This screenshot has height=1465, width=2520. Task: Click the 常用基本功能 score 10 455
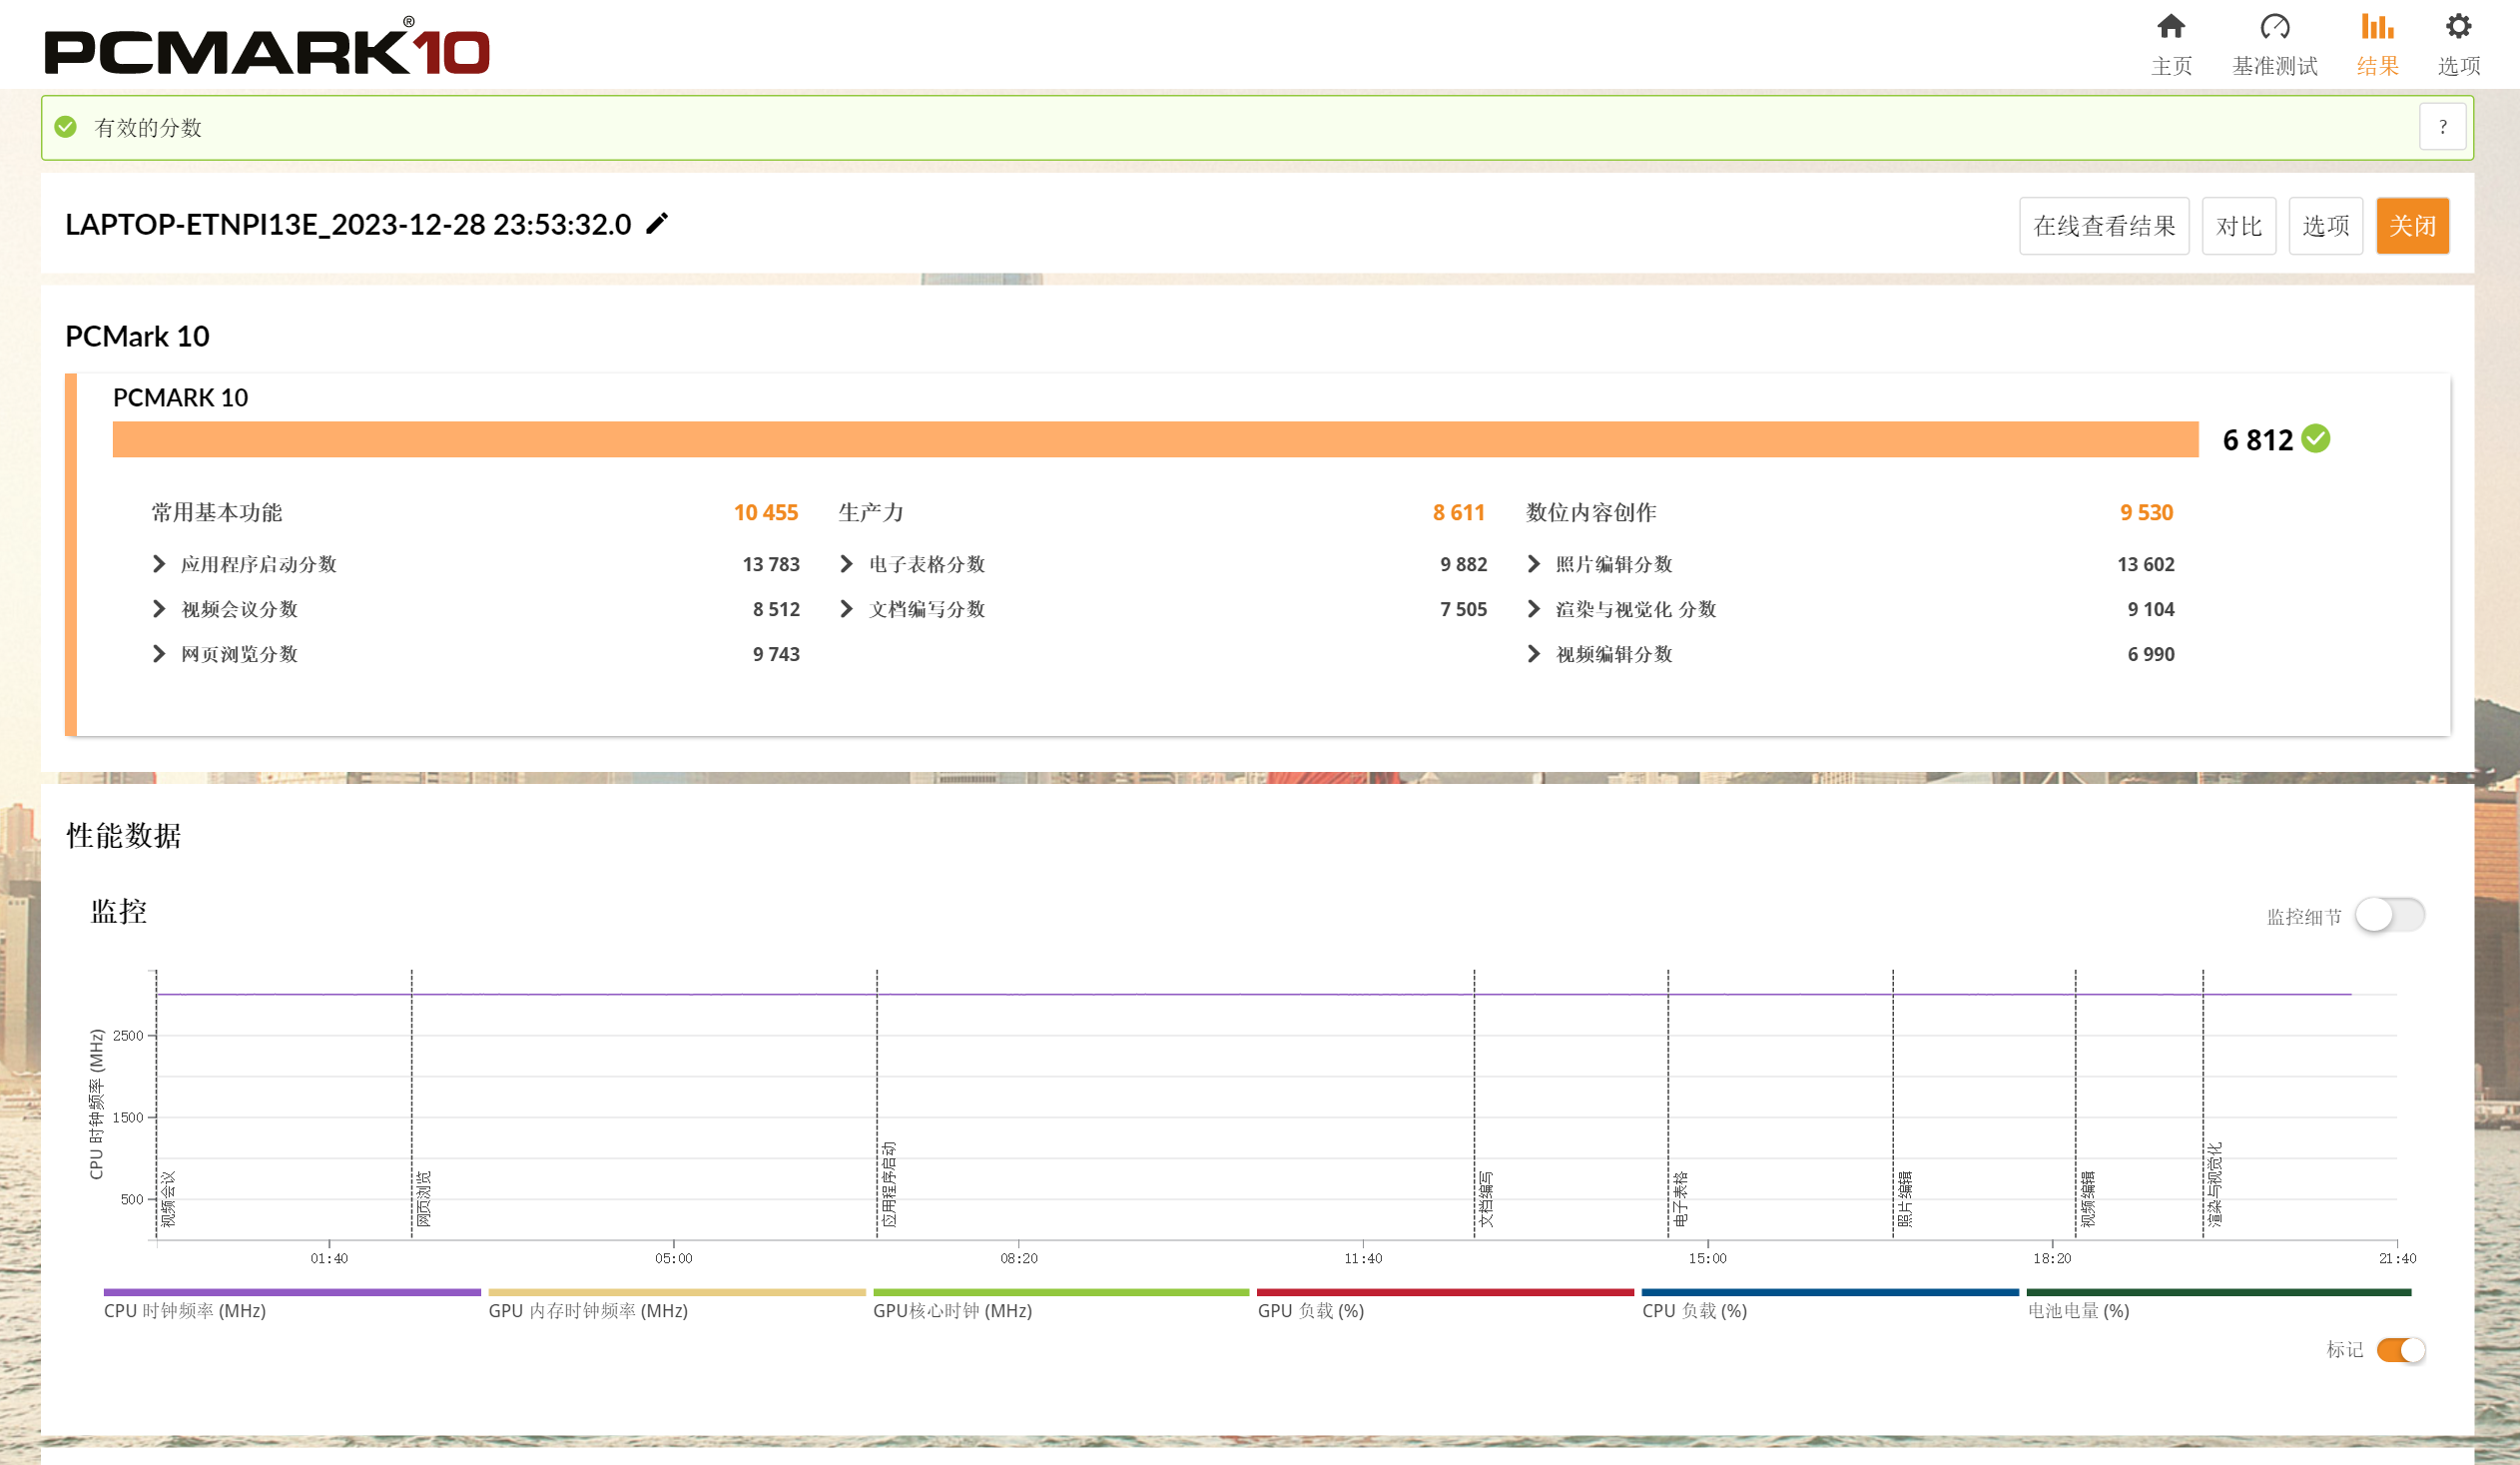coord(766,512)
